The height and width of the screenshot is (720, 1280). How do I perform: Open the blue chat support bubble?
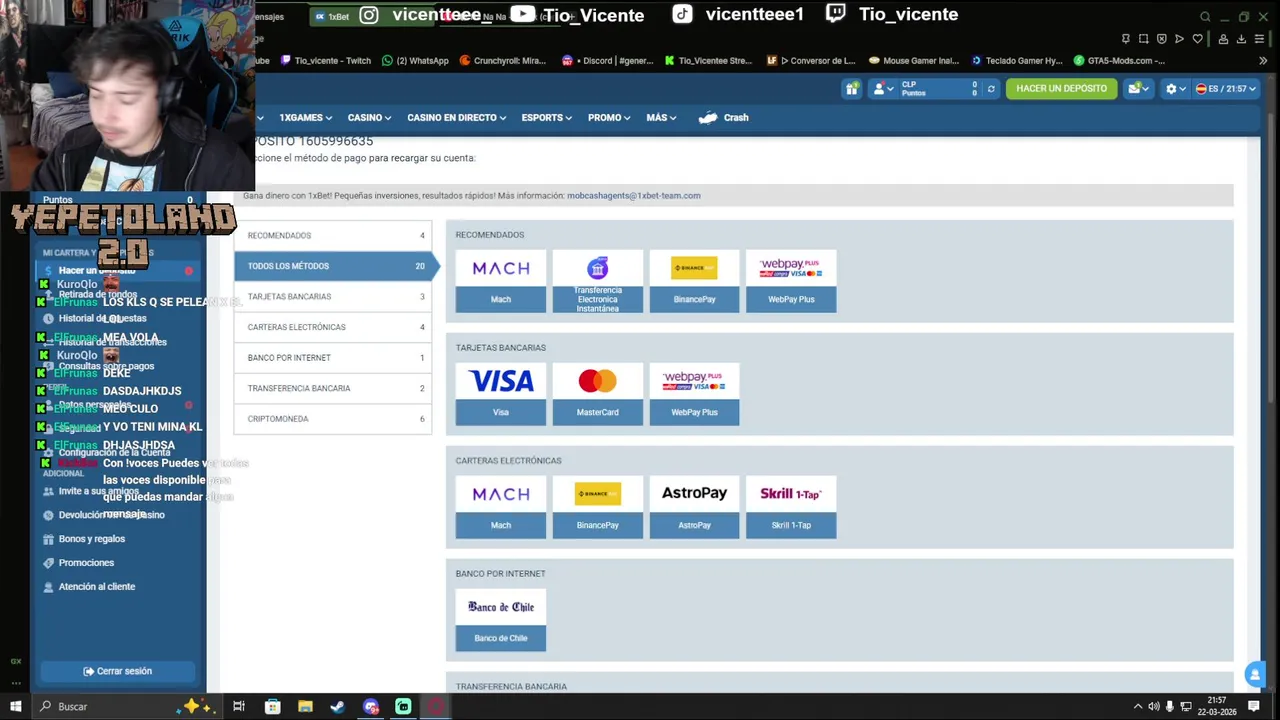(x=1254, y=675)
